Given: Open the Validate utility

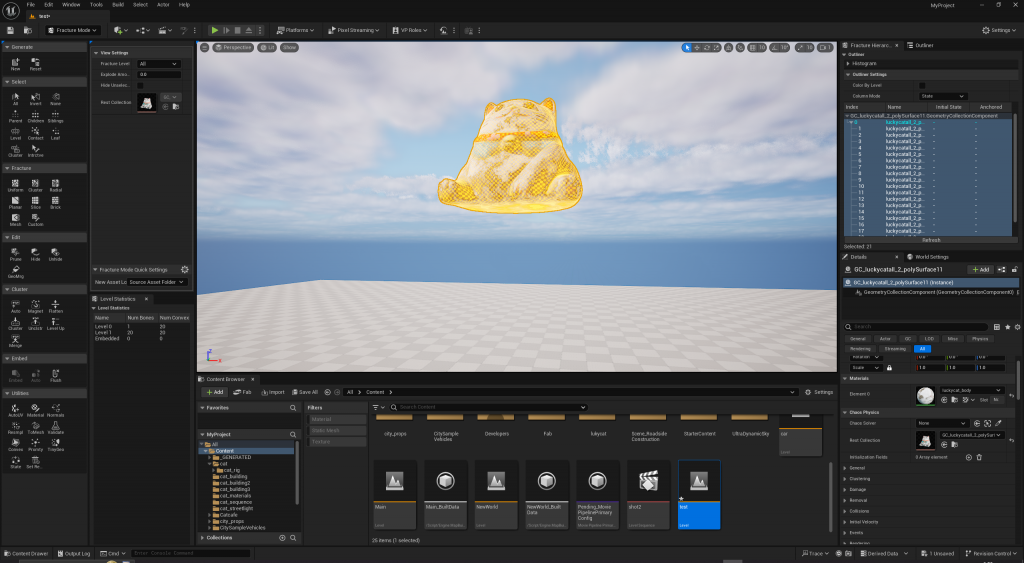Looking at the screenshot, I should (56, 427).
